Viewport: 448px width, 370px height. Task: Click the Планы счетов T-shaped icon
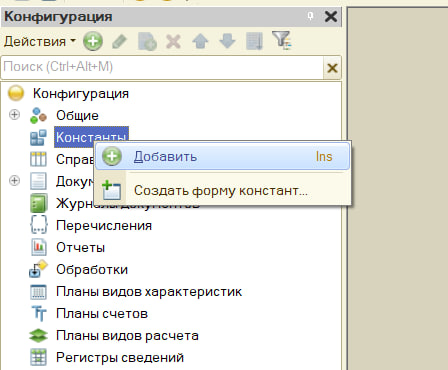(39, 314)
